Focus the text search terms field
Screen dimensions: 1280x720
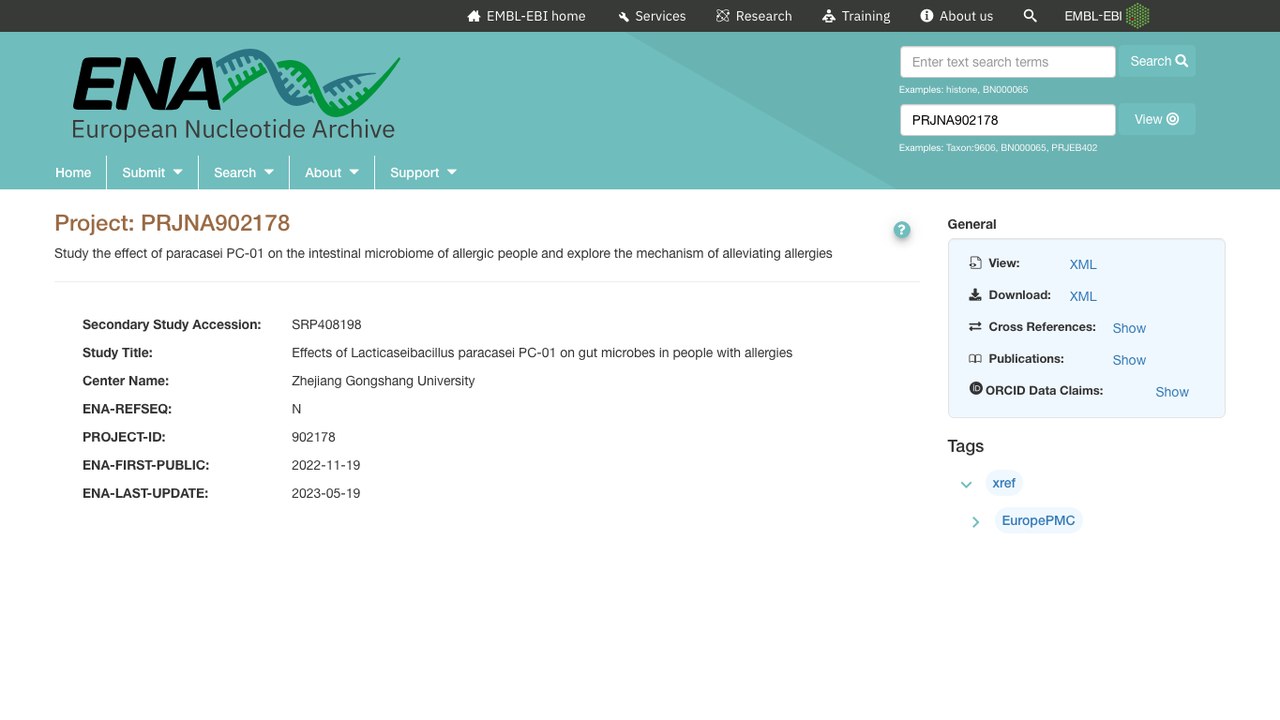point(1008,62)
